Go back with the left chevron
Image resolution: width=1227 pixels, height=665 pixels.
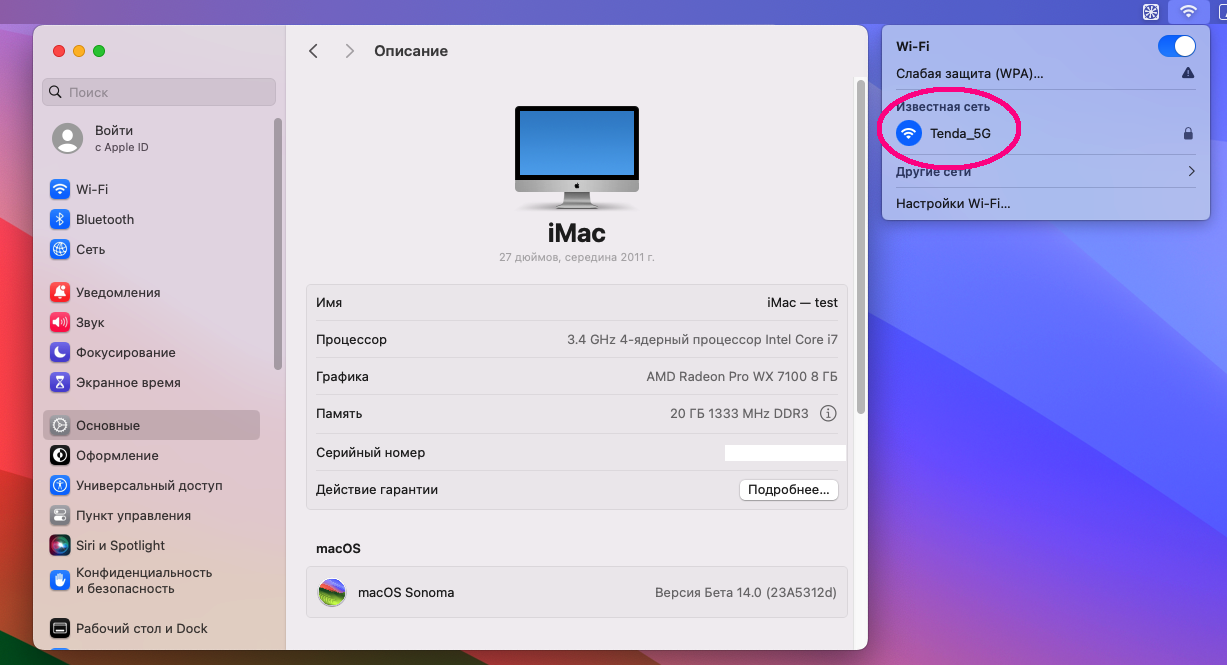(313, 51)
